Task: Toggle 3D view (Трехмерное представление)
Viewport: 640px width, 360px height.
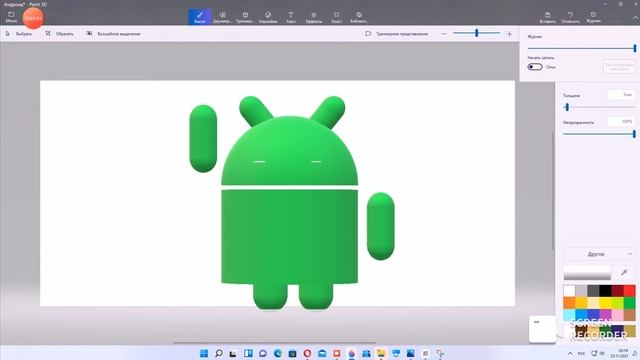Action: (396, 34)
